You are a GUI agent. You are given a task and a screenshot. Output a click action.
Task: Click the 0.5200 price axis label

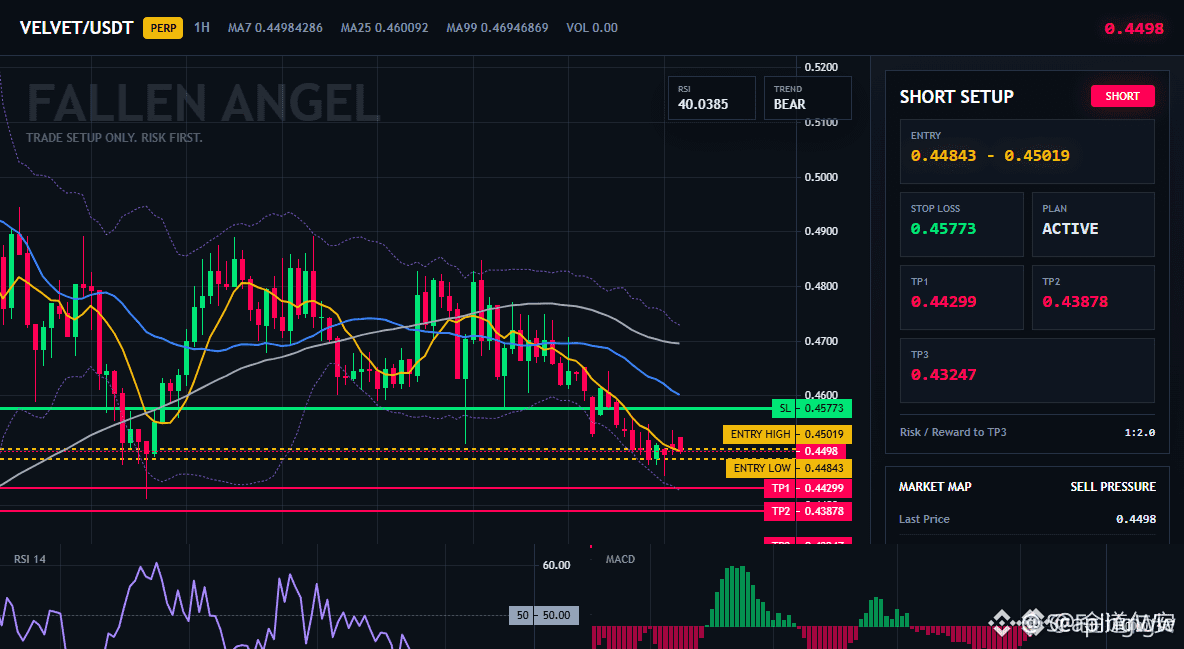click(x=821, y=67)
